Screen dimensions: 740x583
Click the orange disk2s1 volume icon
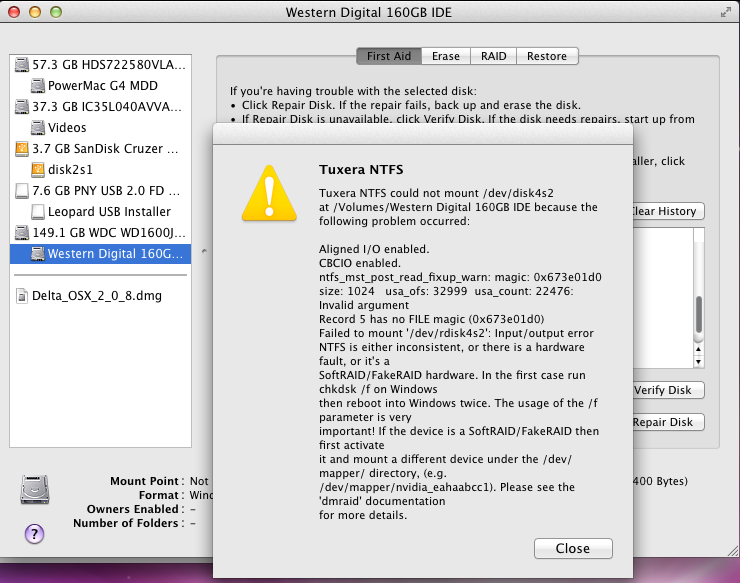38,169
